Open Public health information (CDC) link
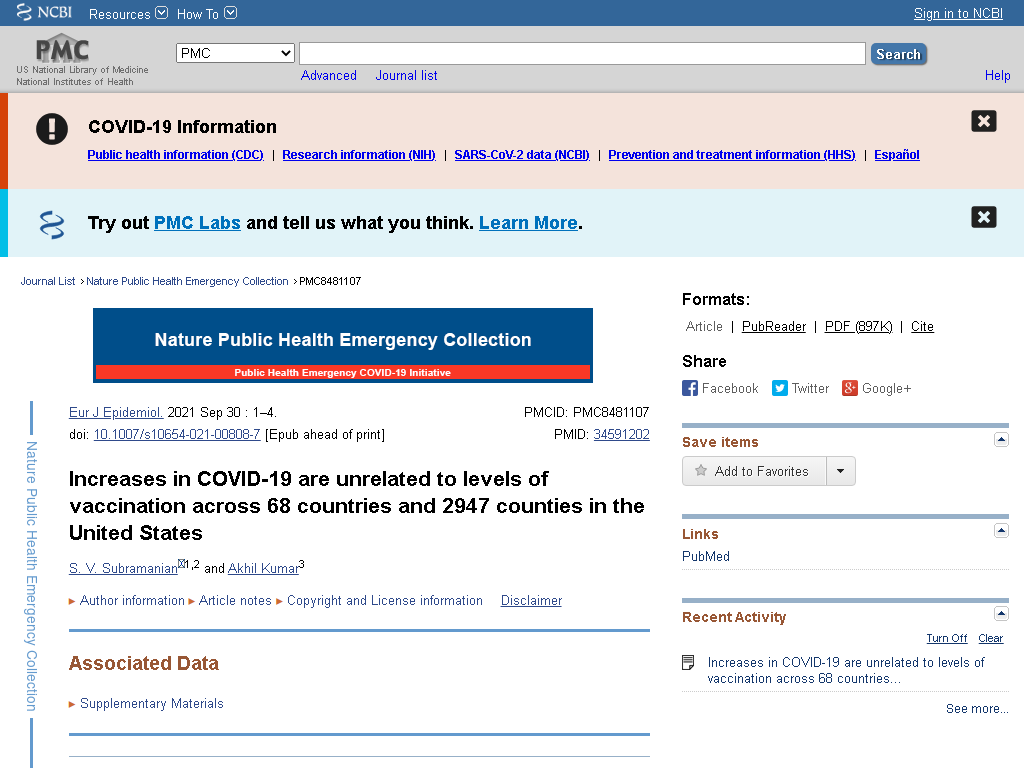 [x=175, y=155]
